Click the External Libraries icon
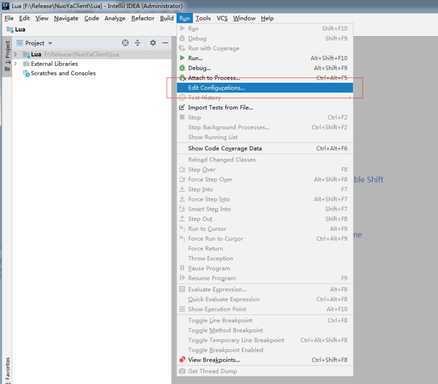 26,64
